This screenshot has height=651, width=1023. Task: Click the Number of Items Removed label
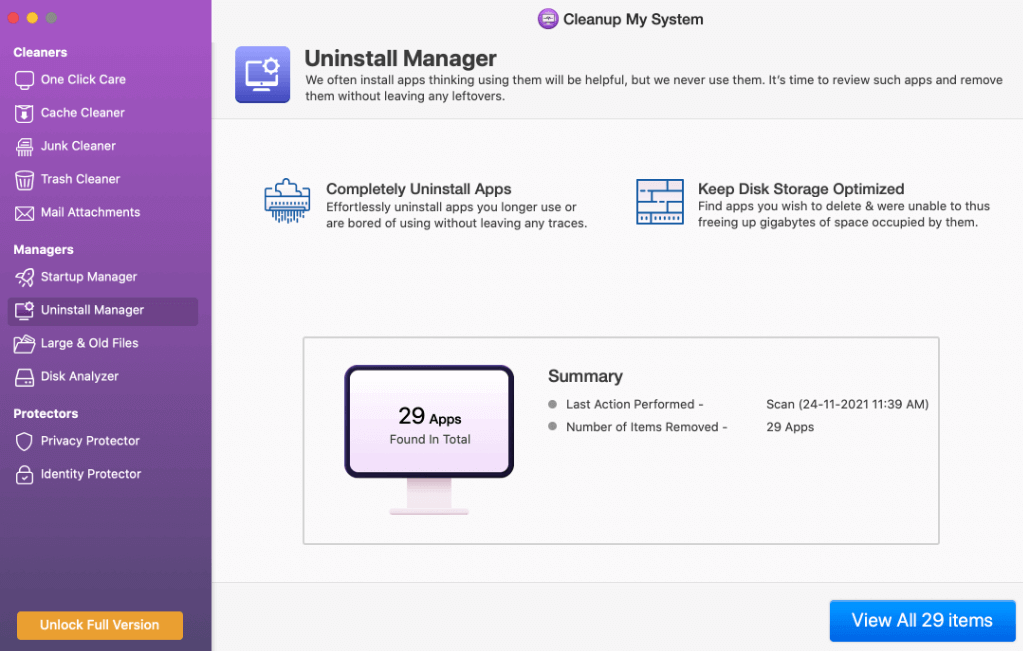646,427
